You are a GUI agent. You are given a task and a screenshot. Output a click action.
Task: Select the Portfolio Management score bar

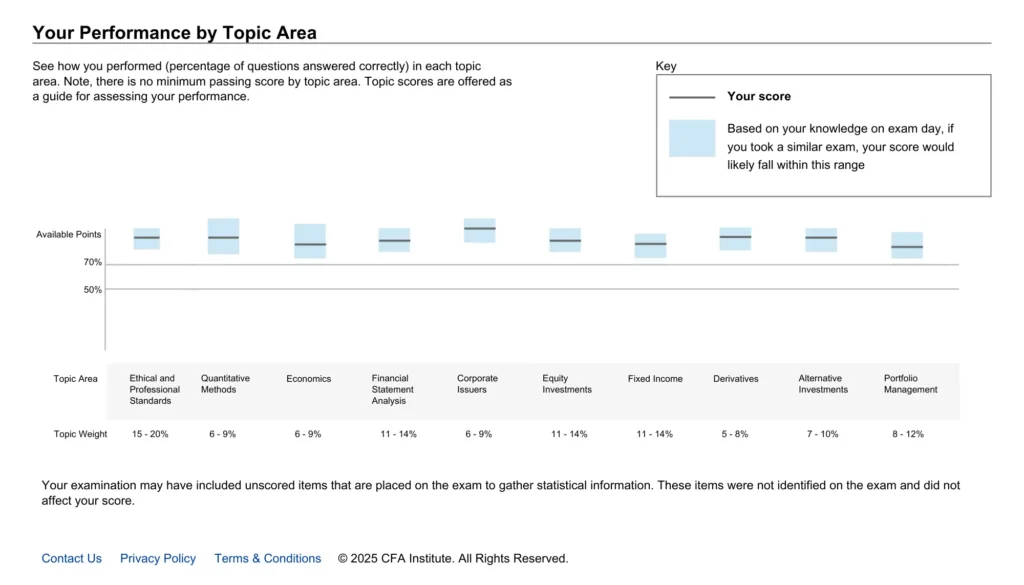[907, 245]
